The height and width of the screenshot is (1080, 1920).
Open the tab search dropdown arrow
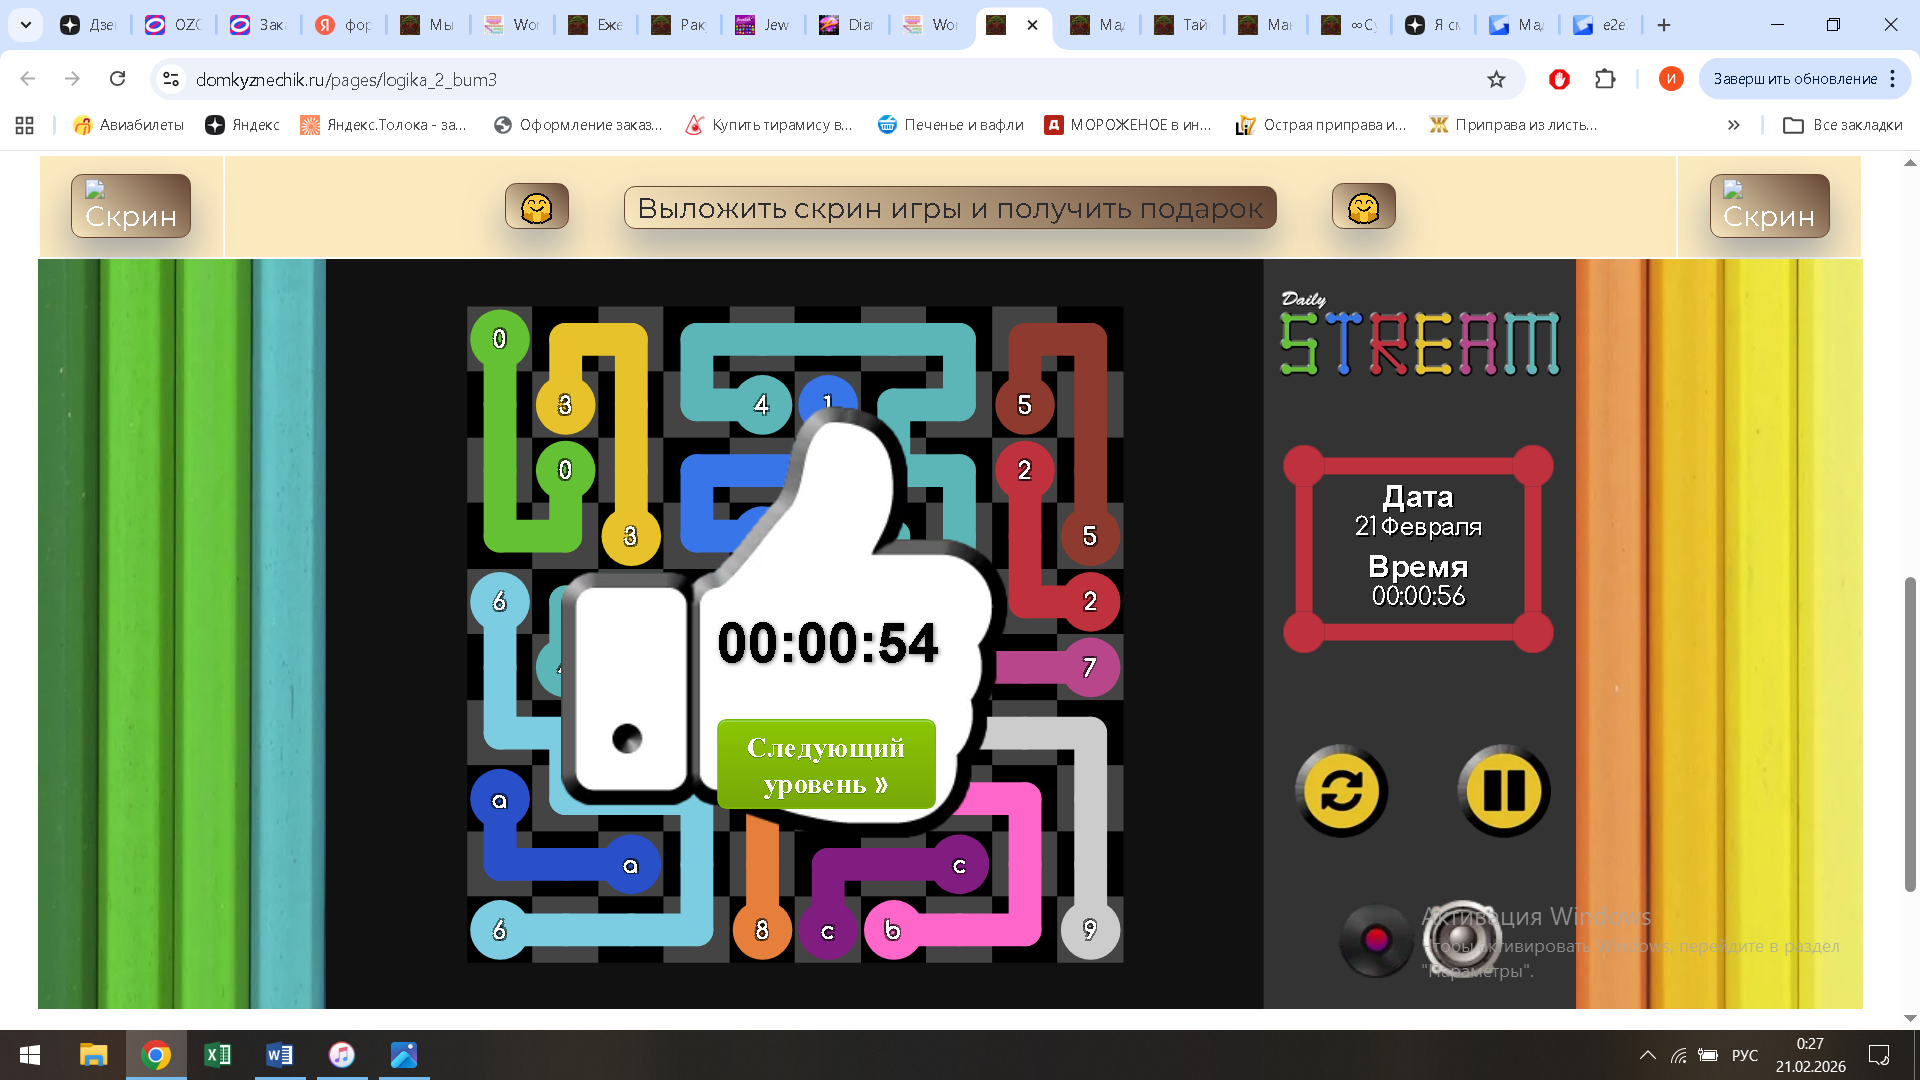(x=26, y=25)
